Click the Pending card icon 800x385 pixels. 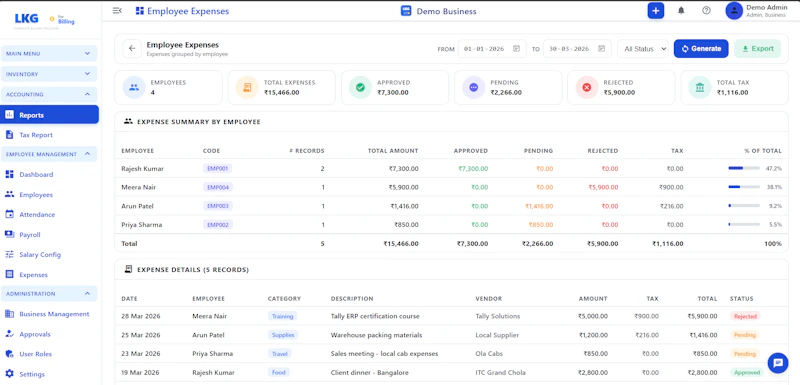pos(473,87)
